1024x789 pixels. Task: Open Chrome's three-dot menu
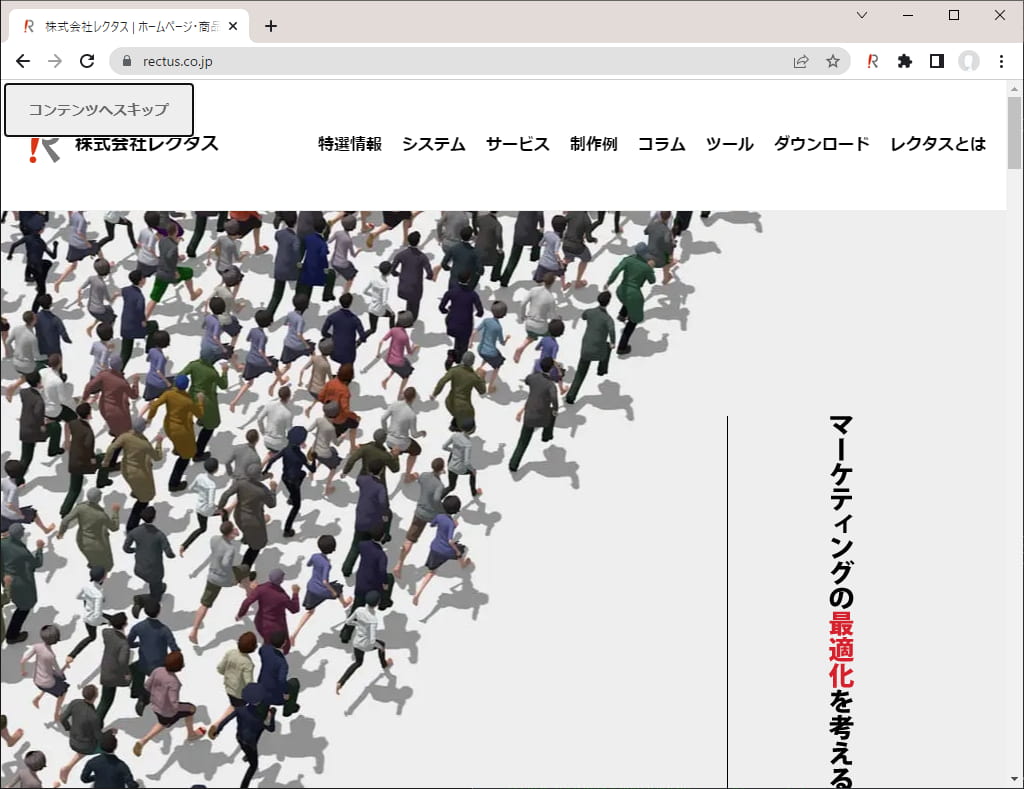click(1001, 61)
